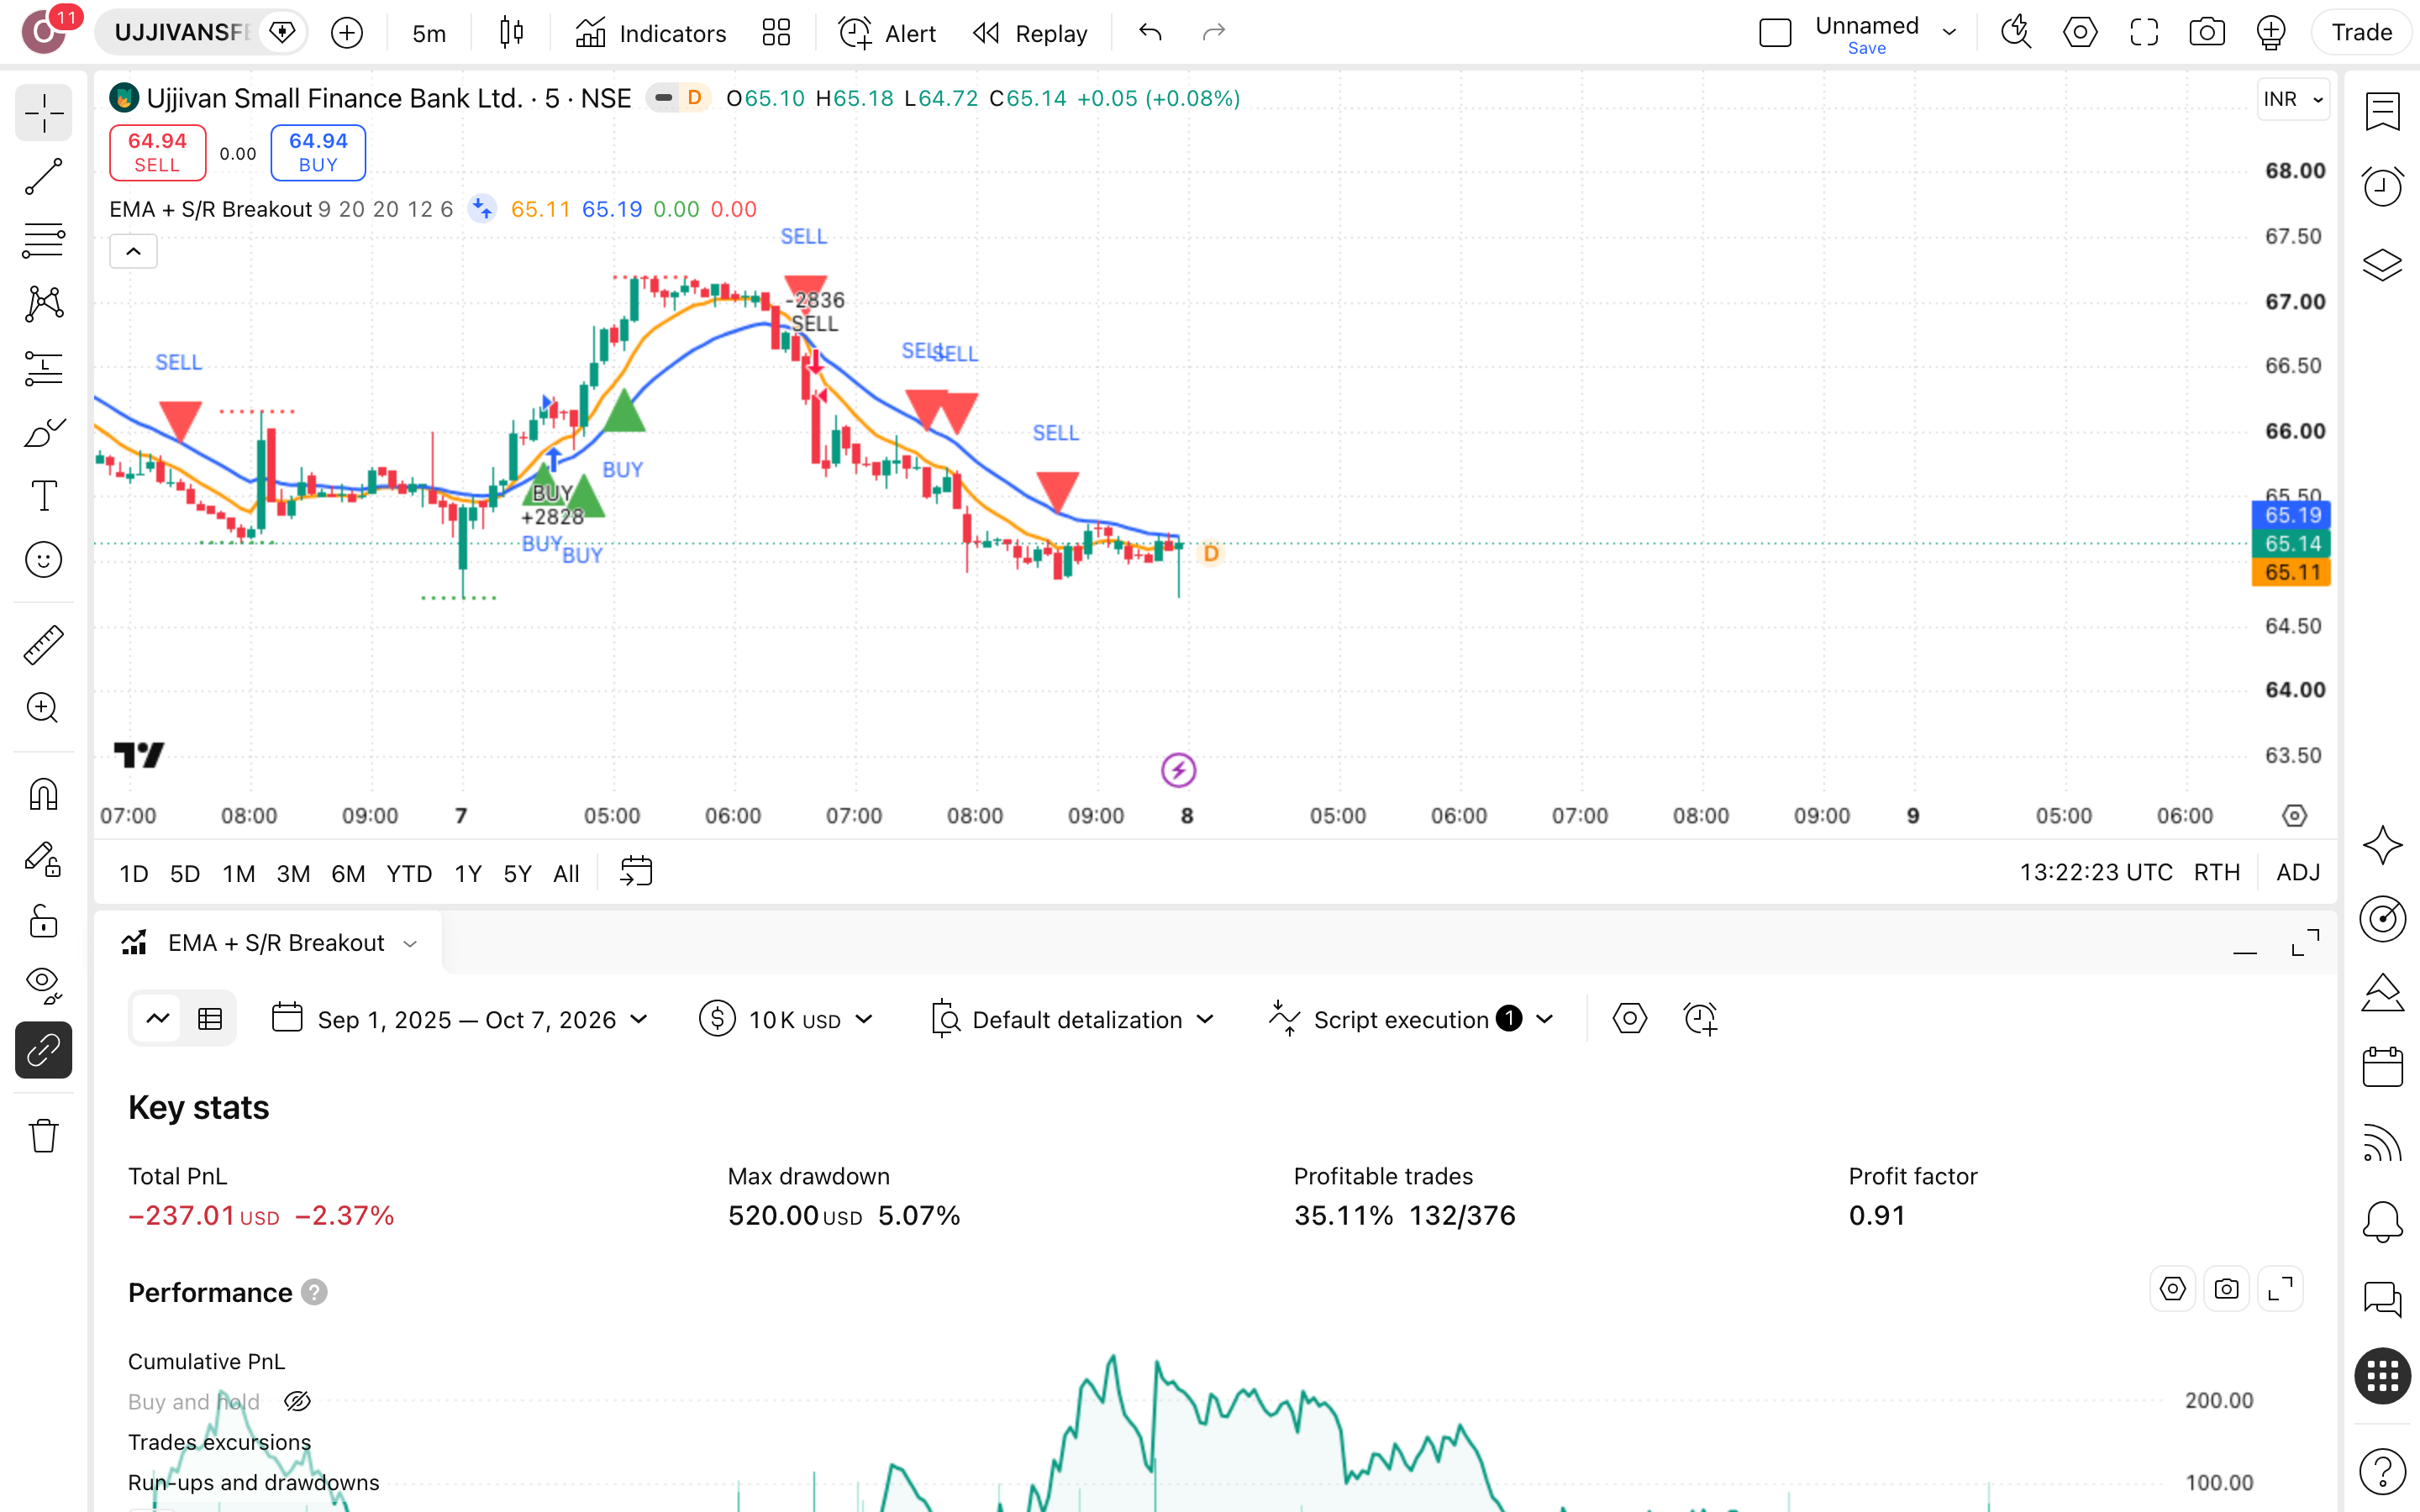Screen dimensions: 2420x1512
Task: Maximize the strategy tester panel
Action: click(x=2305, y=943)
